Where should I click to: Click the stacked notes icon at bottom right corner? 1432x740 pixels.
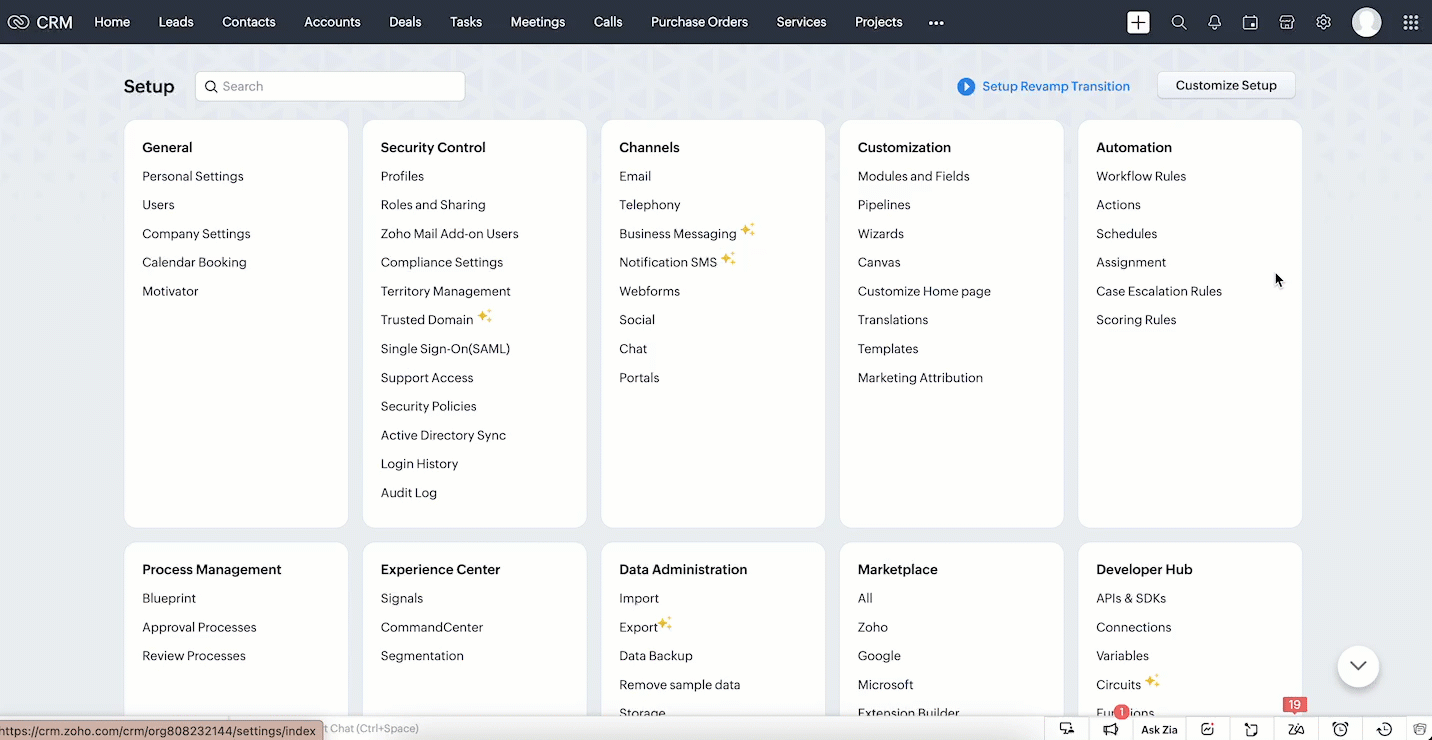click(1420, 729)
